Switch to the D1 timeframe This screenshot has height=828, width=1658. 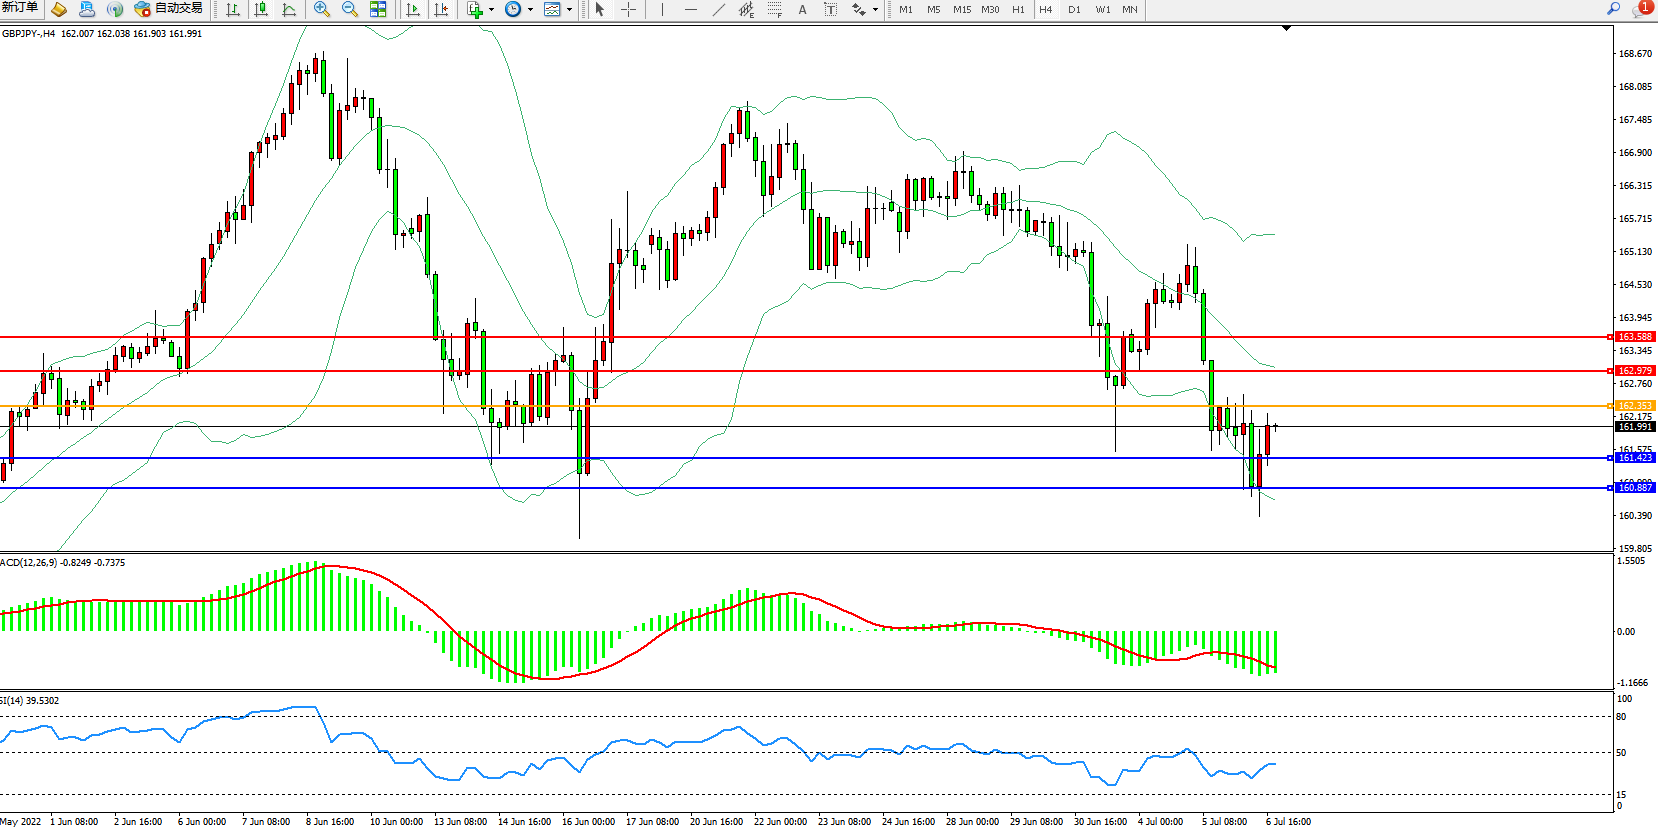pyautogui.click(x=1074, y=9)
